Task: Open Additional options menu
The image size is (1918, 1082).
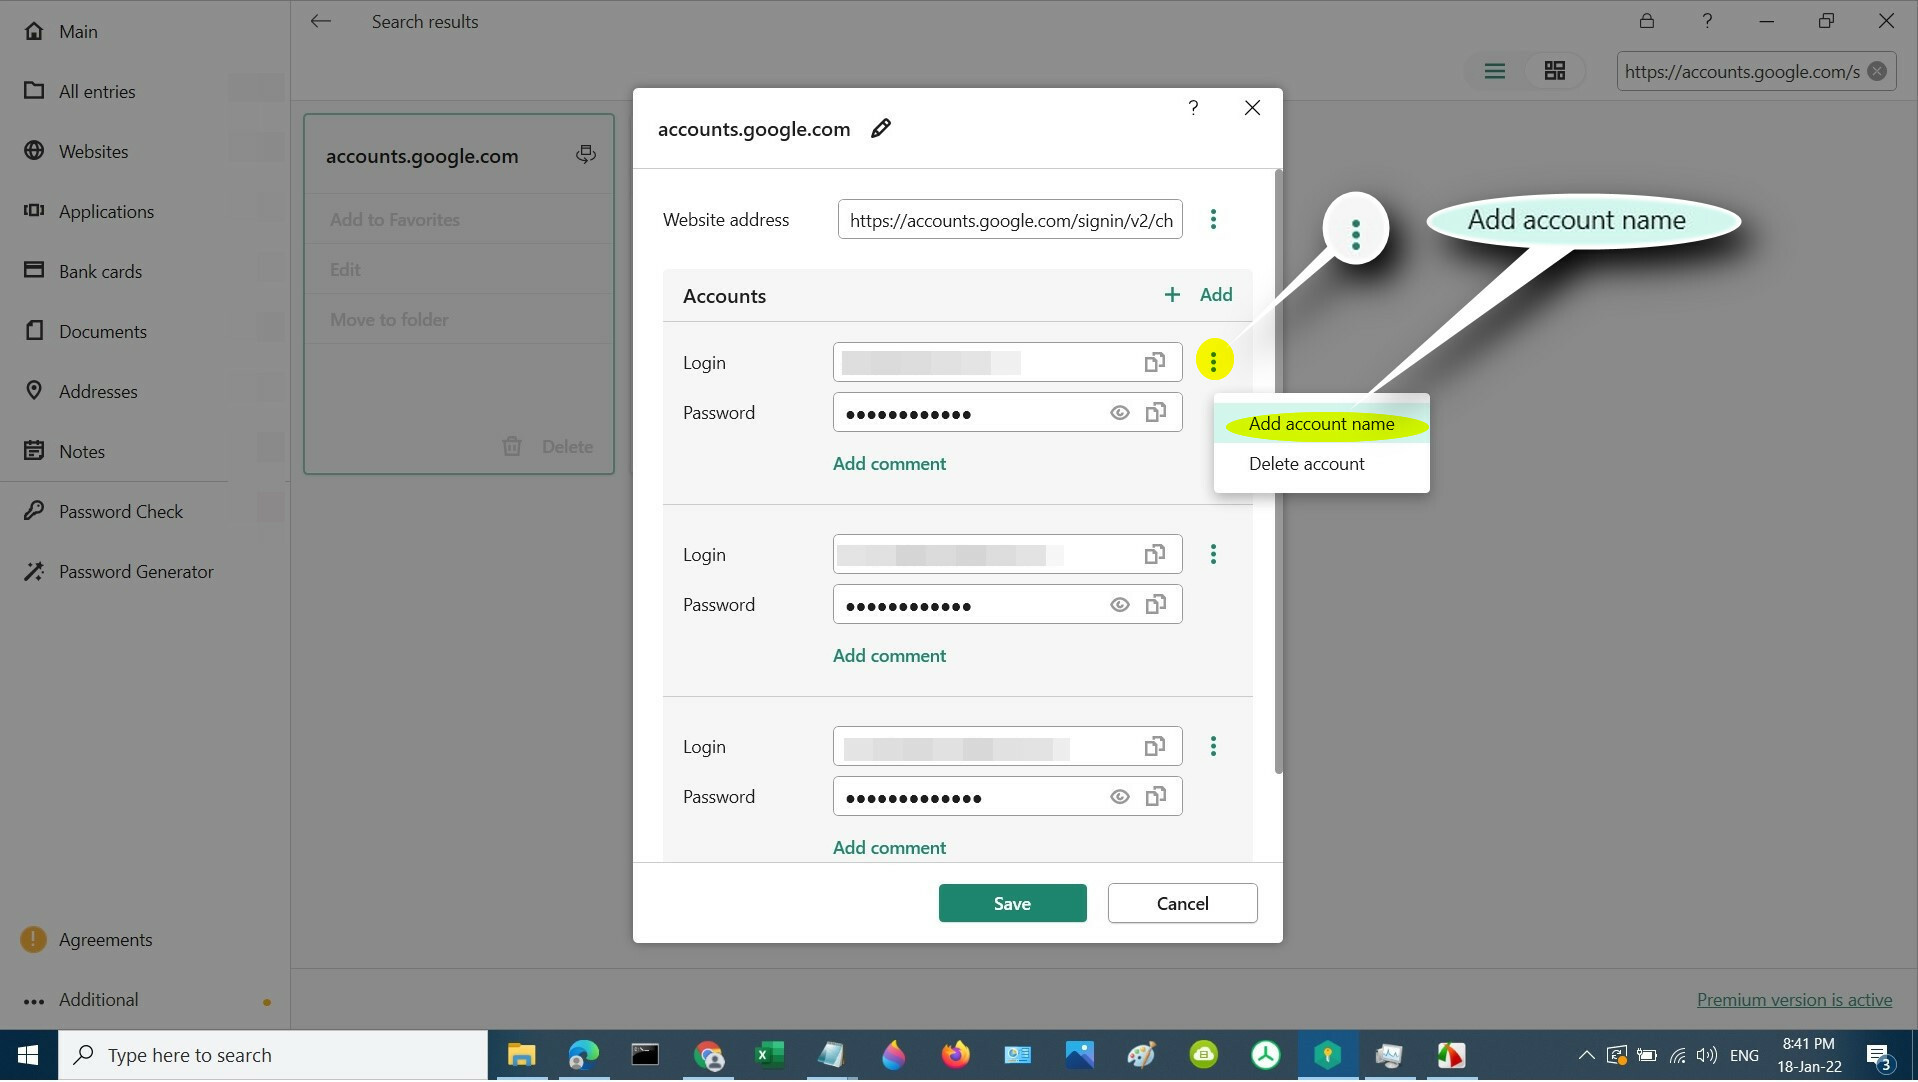Action: pyautogui.click(x=80, y=999)
